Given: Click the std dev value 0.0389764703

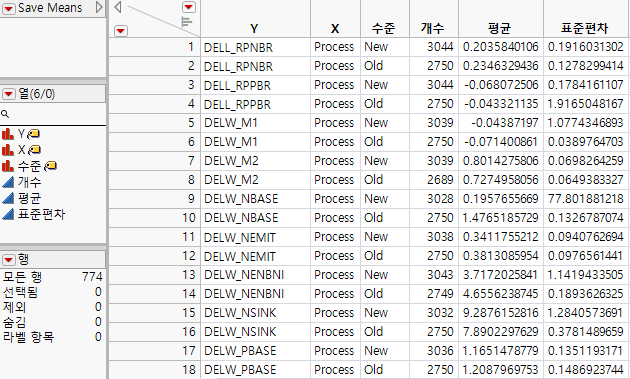Looking at the screenshot, I should pyautogui.click(x=585, y=142).
